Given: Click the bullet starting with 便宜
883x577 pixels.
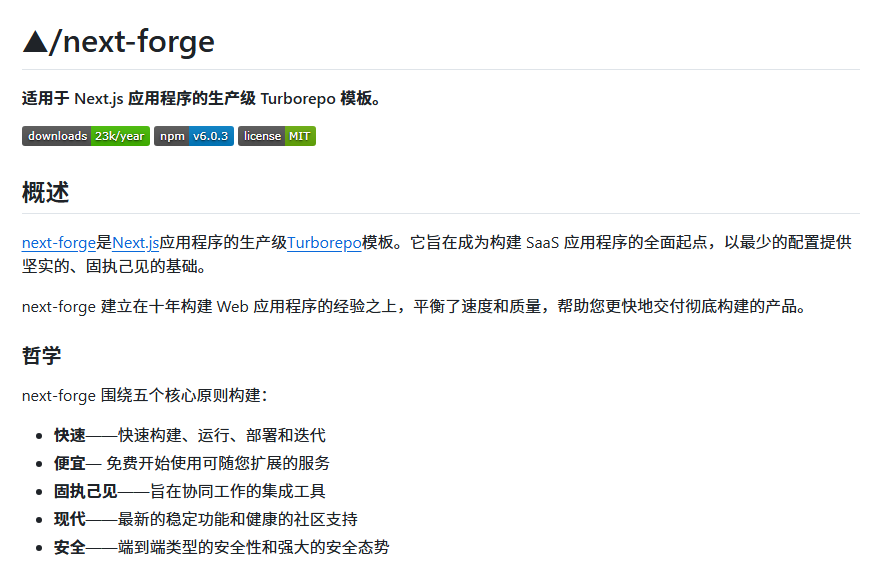Looking at the screenshot, I should (192, 463).
